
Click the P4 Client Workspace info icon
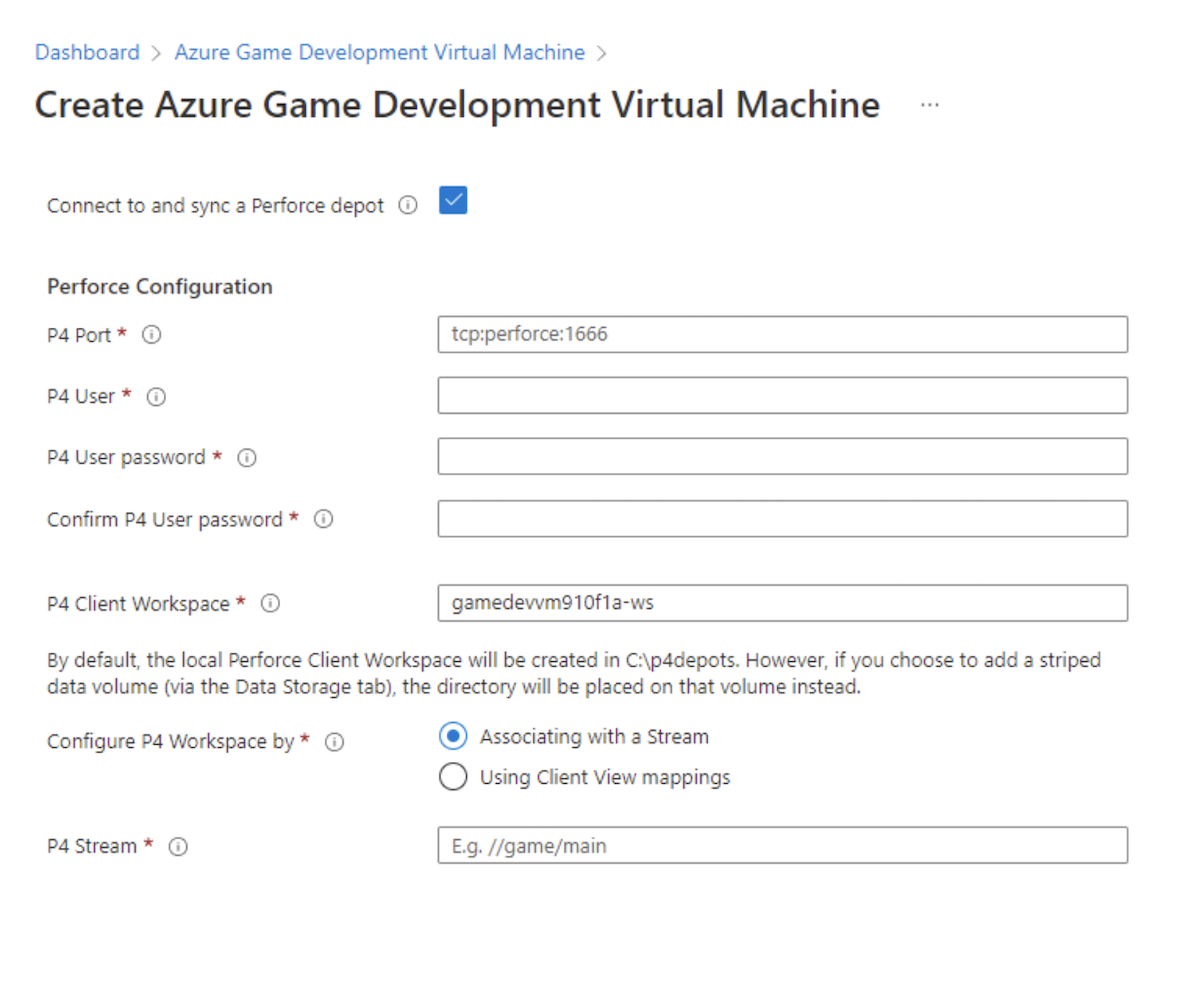coord(270,603)
